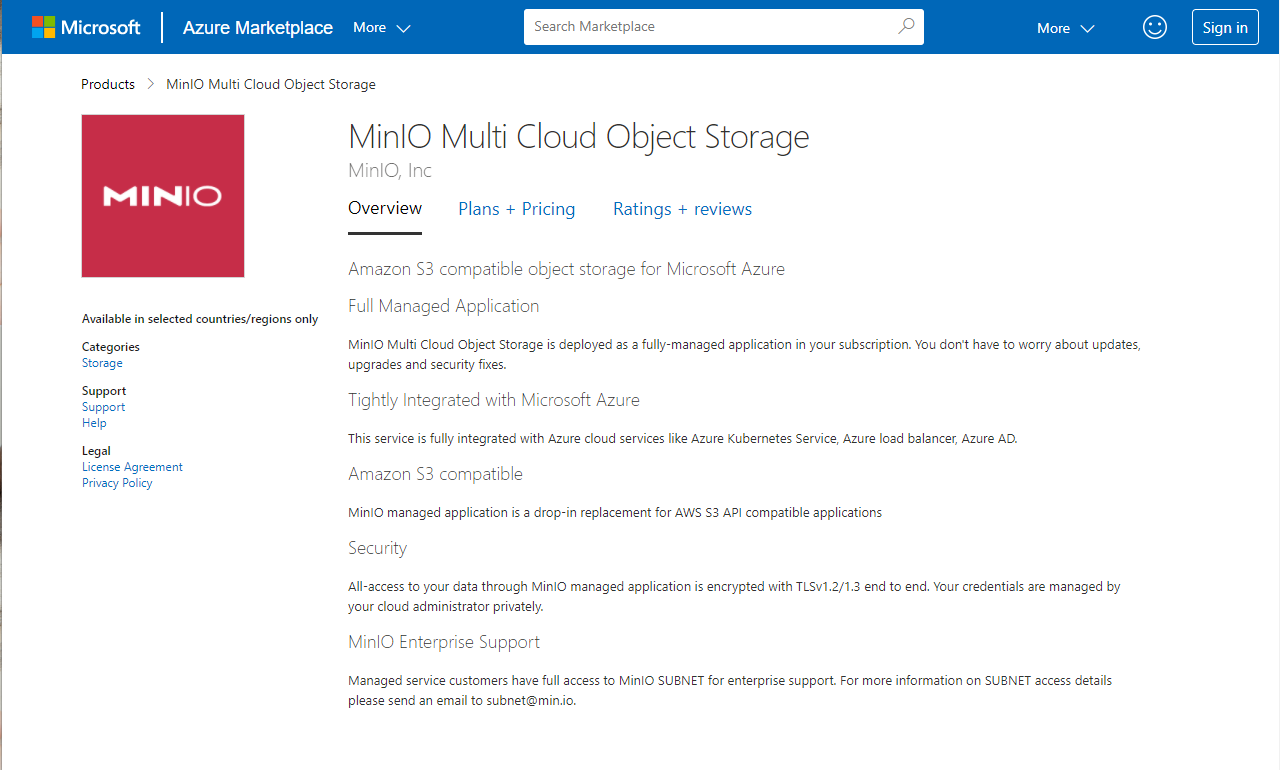Click the search magnifier icon
1280x770 pixels.
(906, 27)
